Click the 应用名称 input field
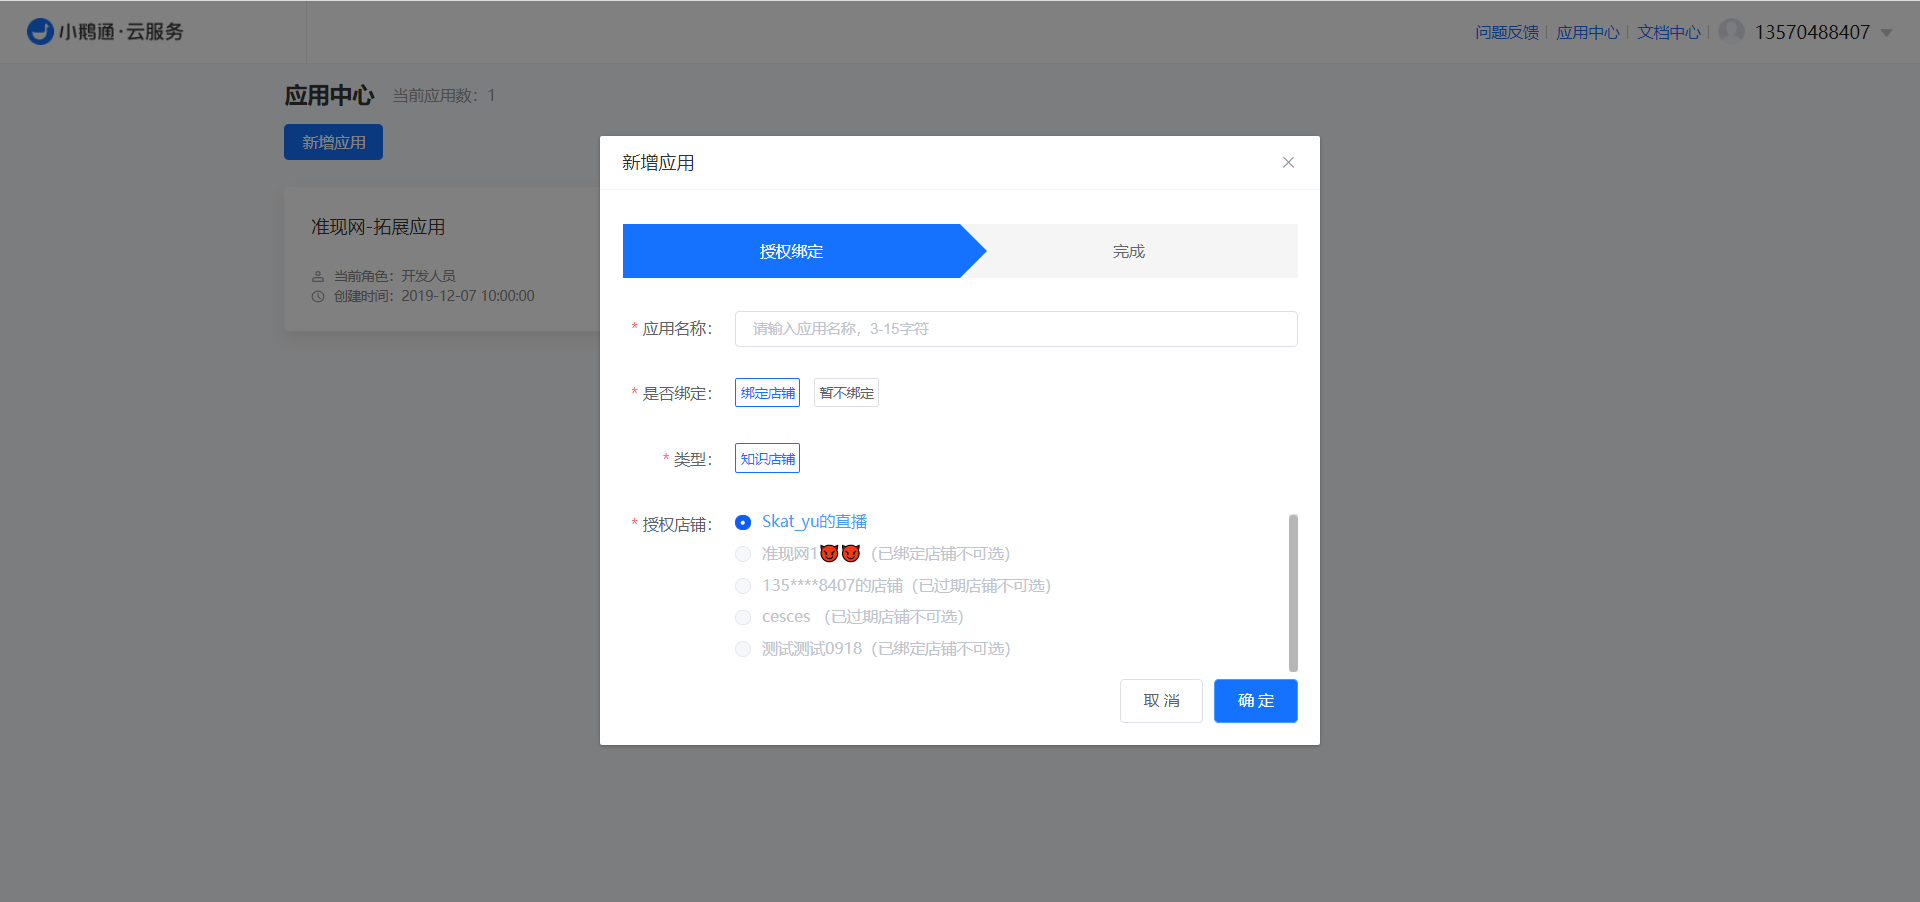The width and height of the screenshot is (1920, 902). [1015, 329]
